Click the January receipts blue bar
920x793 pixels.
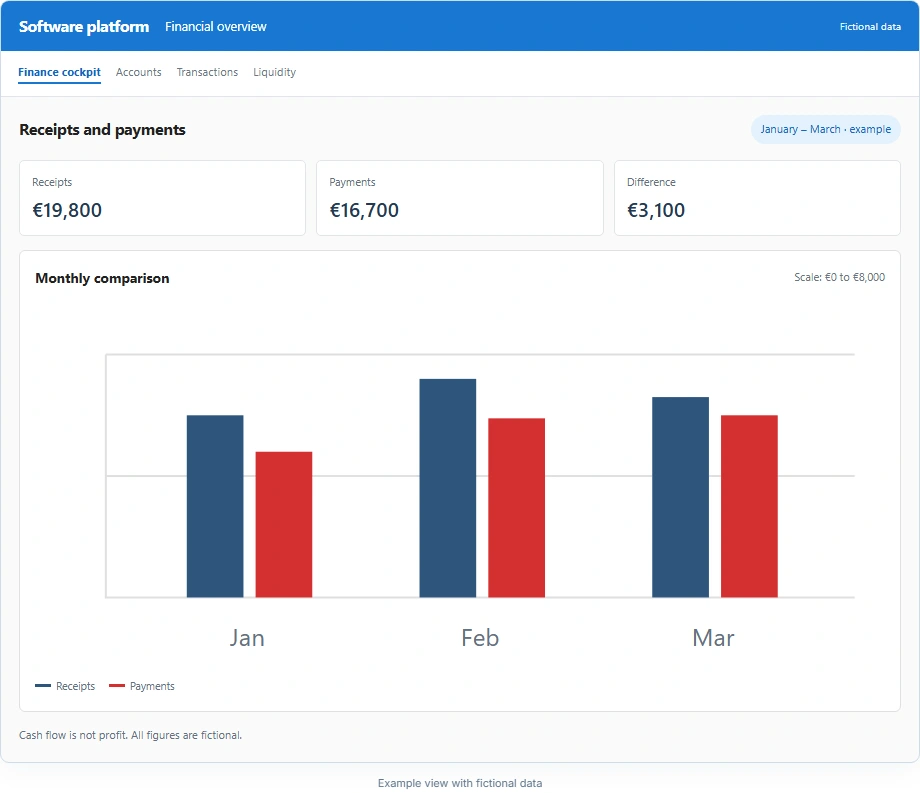(x=215, y=506)
